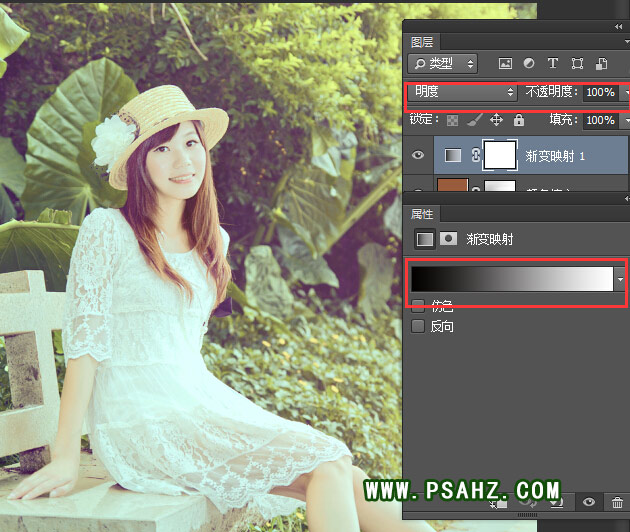Click the smart object filter icon
This screenshot has width=630, height=532.
point(599,64)
